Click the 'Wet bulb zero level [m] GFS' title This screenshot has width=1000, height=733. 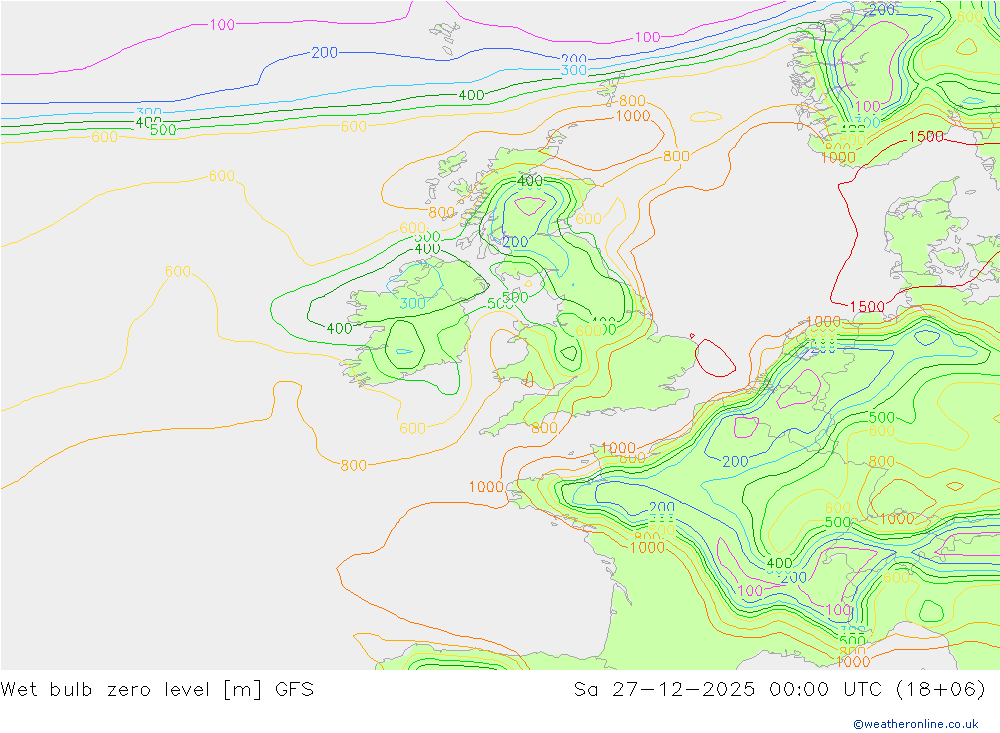tap(157, 689)
